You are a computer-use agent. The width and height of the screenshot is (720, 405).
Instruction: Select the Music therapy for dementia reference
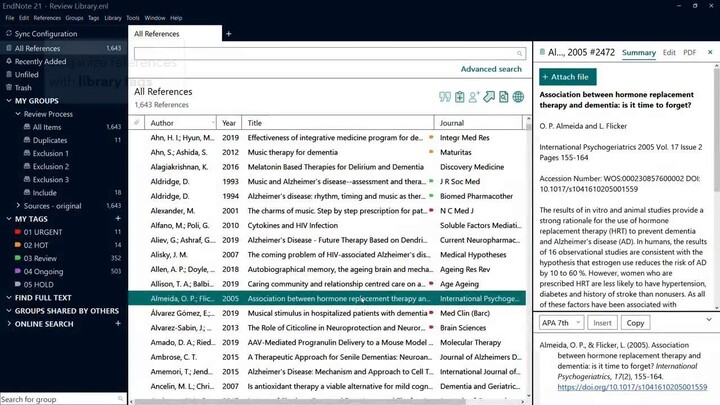coord(327,152)
